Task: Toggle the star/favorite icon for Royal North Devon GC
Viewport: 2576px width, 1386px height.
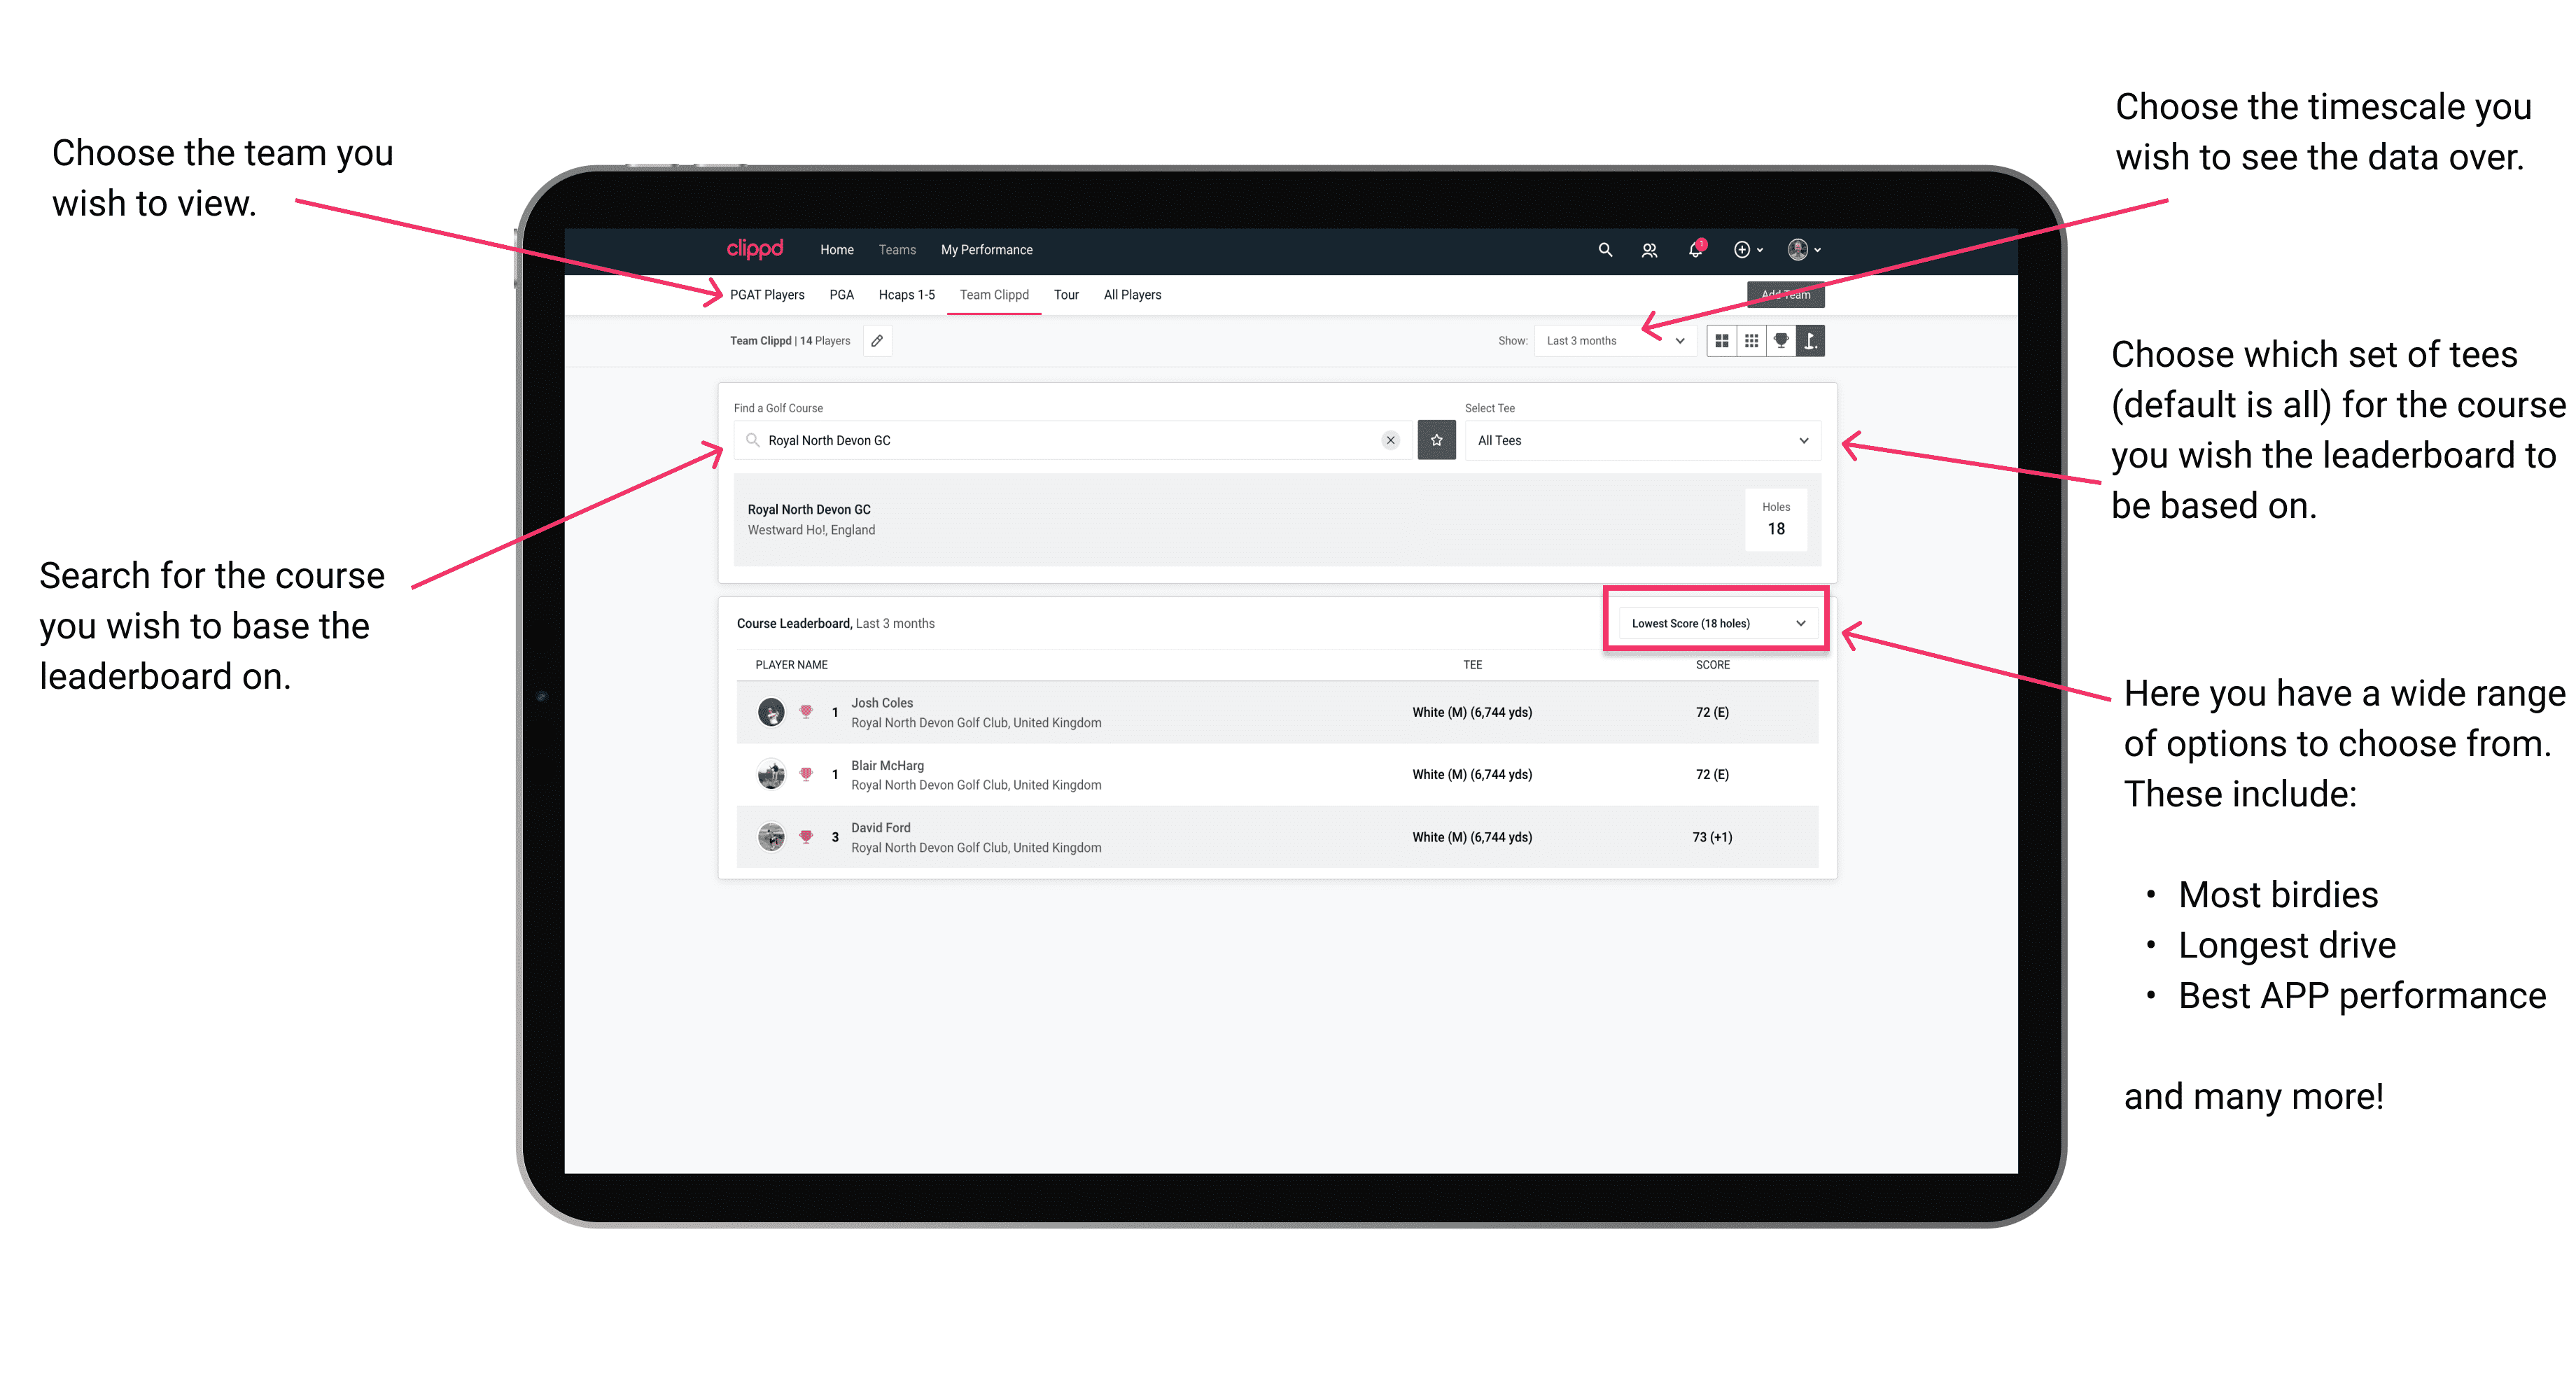Action: (1438, 440)
